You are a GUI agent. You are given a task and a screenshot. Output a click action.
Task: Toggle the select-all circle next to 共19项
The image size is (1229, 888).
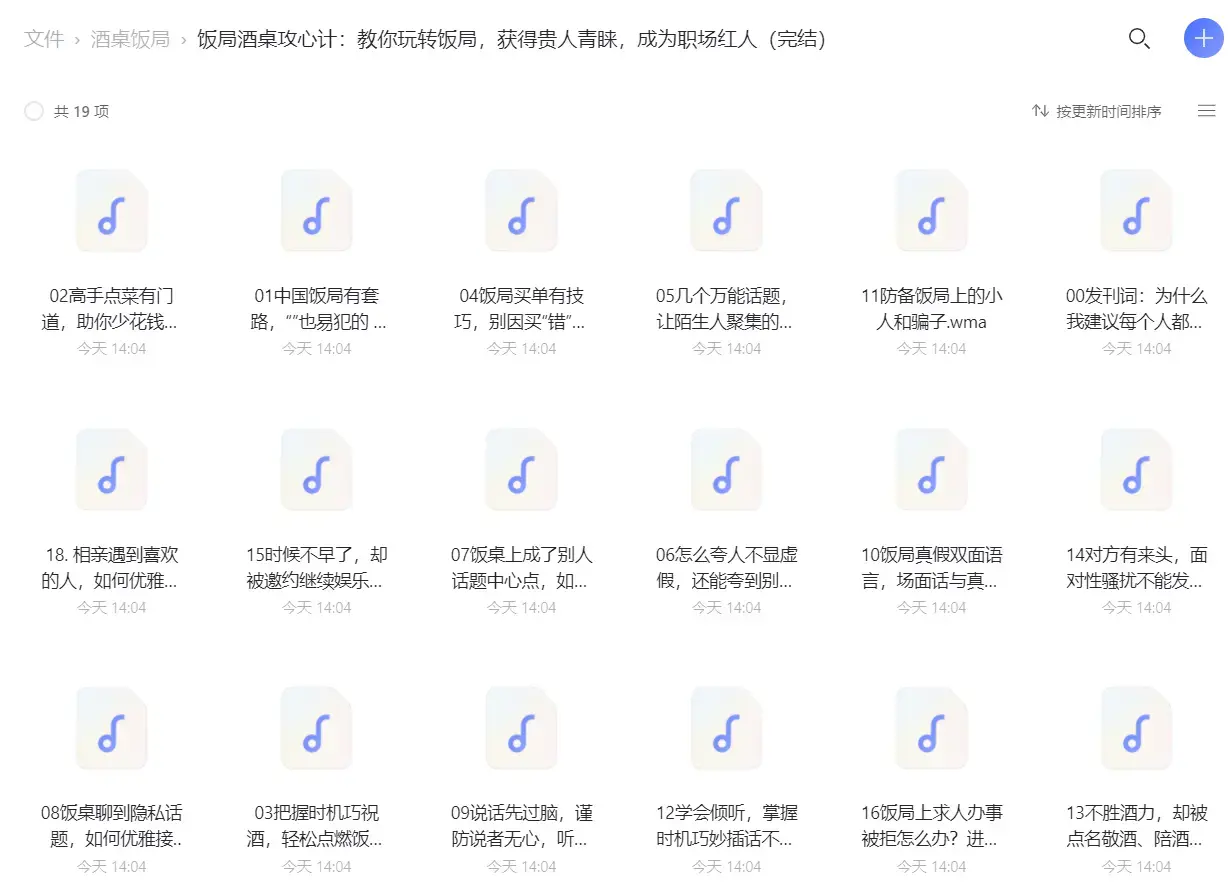point(34,111)
